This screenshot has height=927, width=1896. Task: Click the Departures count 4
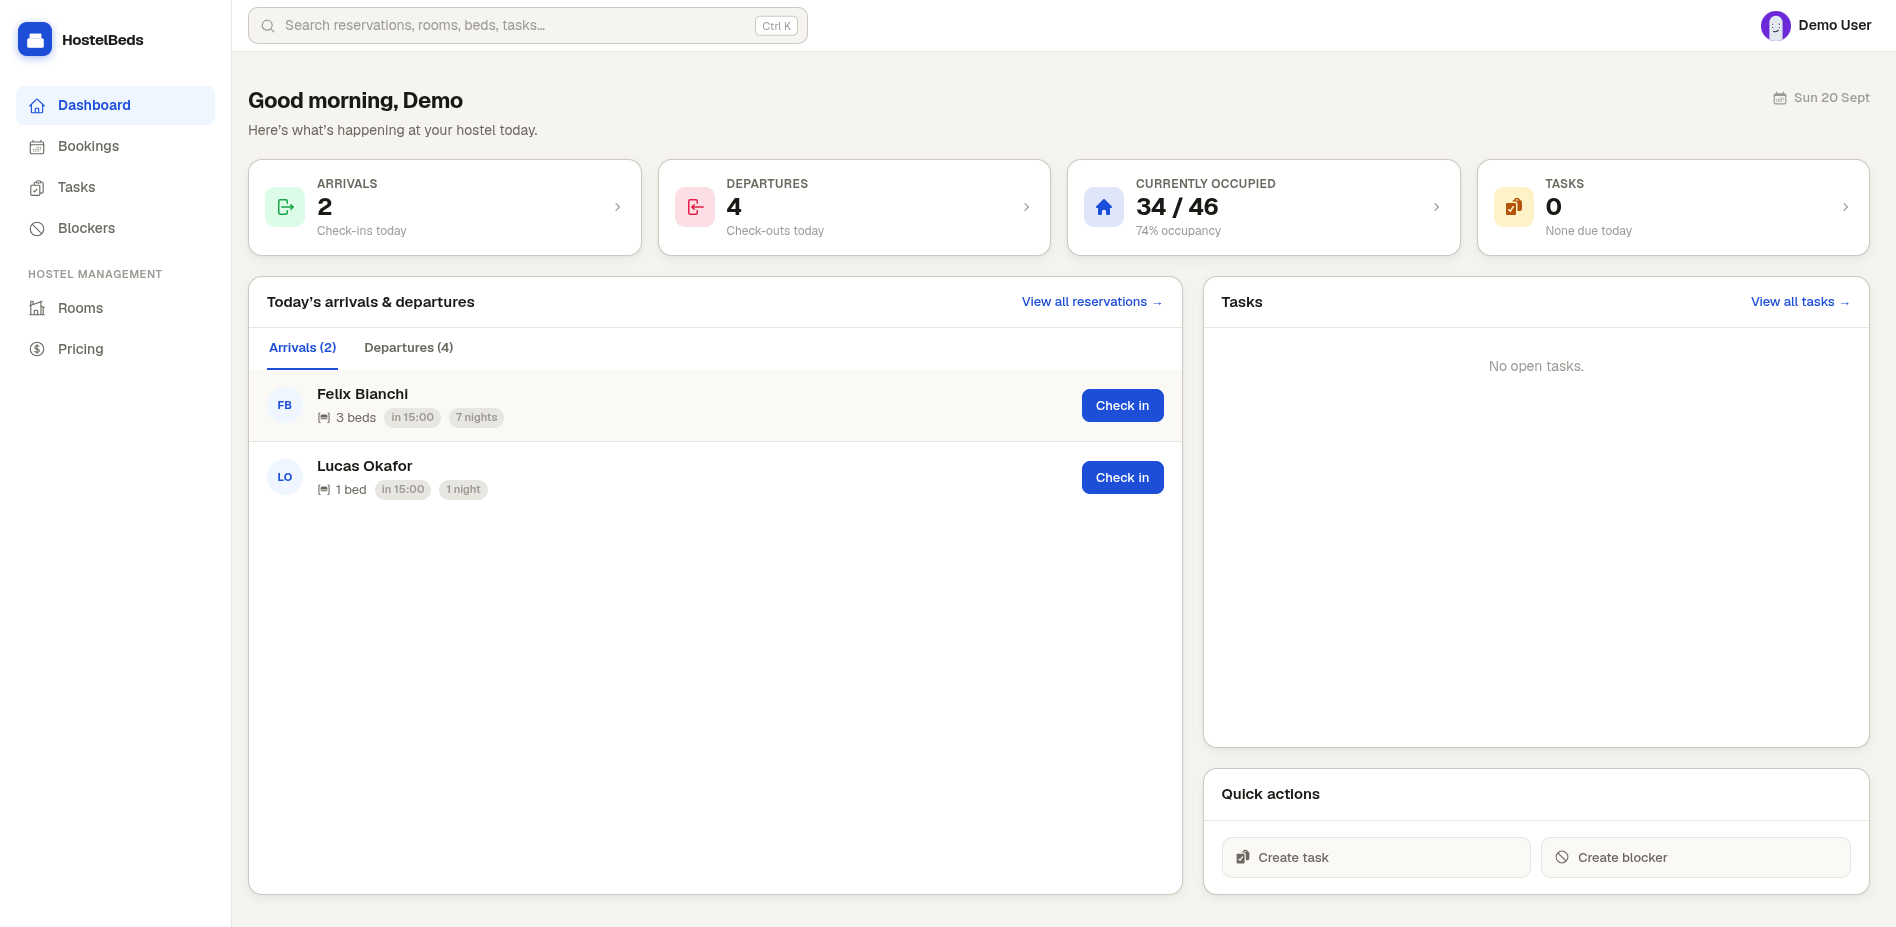click(x=734, y=207)
